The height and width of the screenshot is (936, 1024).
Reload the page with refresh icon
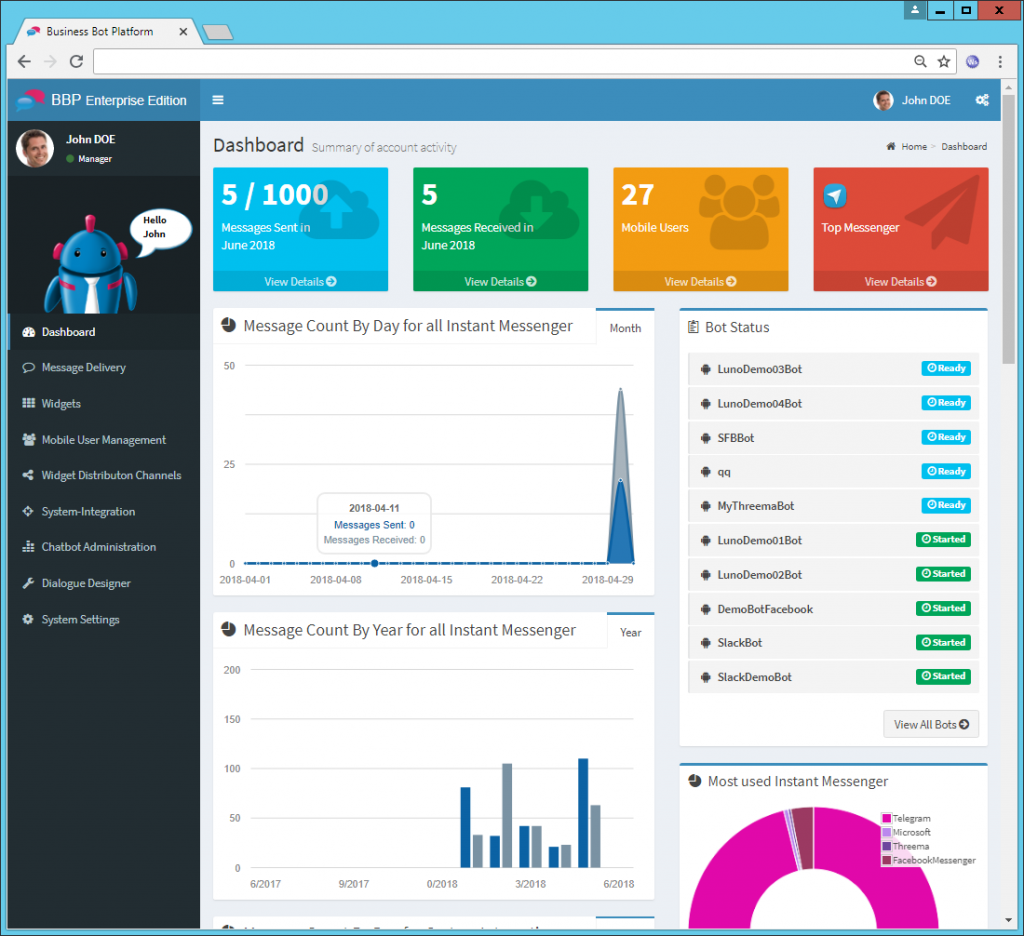[x=76, y=61]
